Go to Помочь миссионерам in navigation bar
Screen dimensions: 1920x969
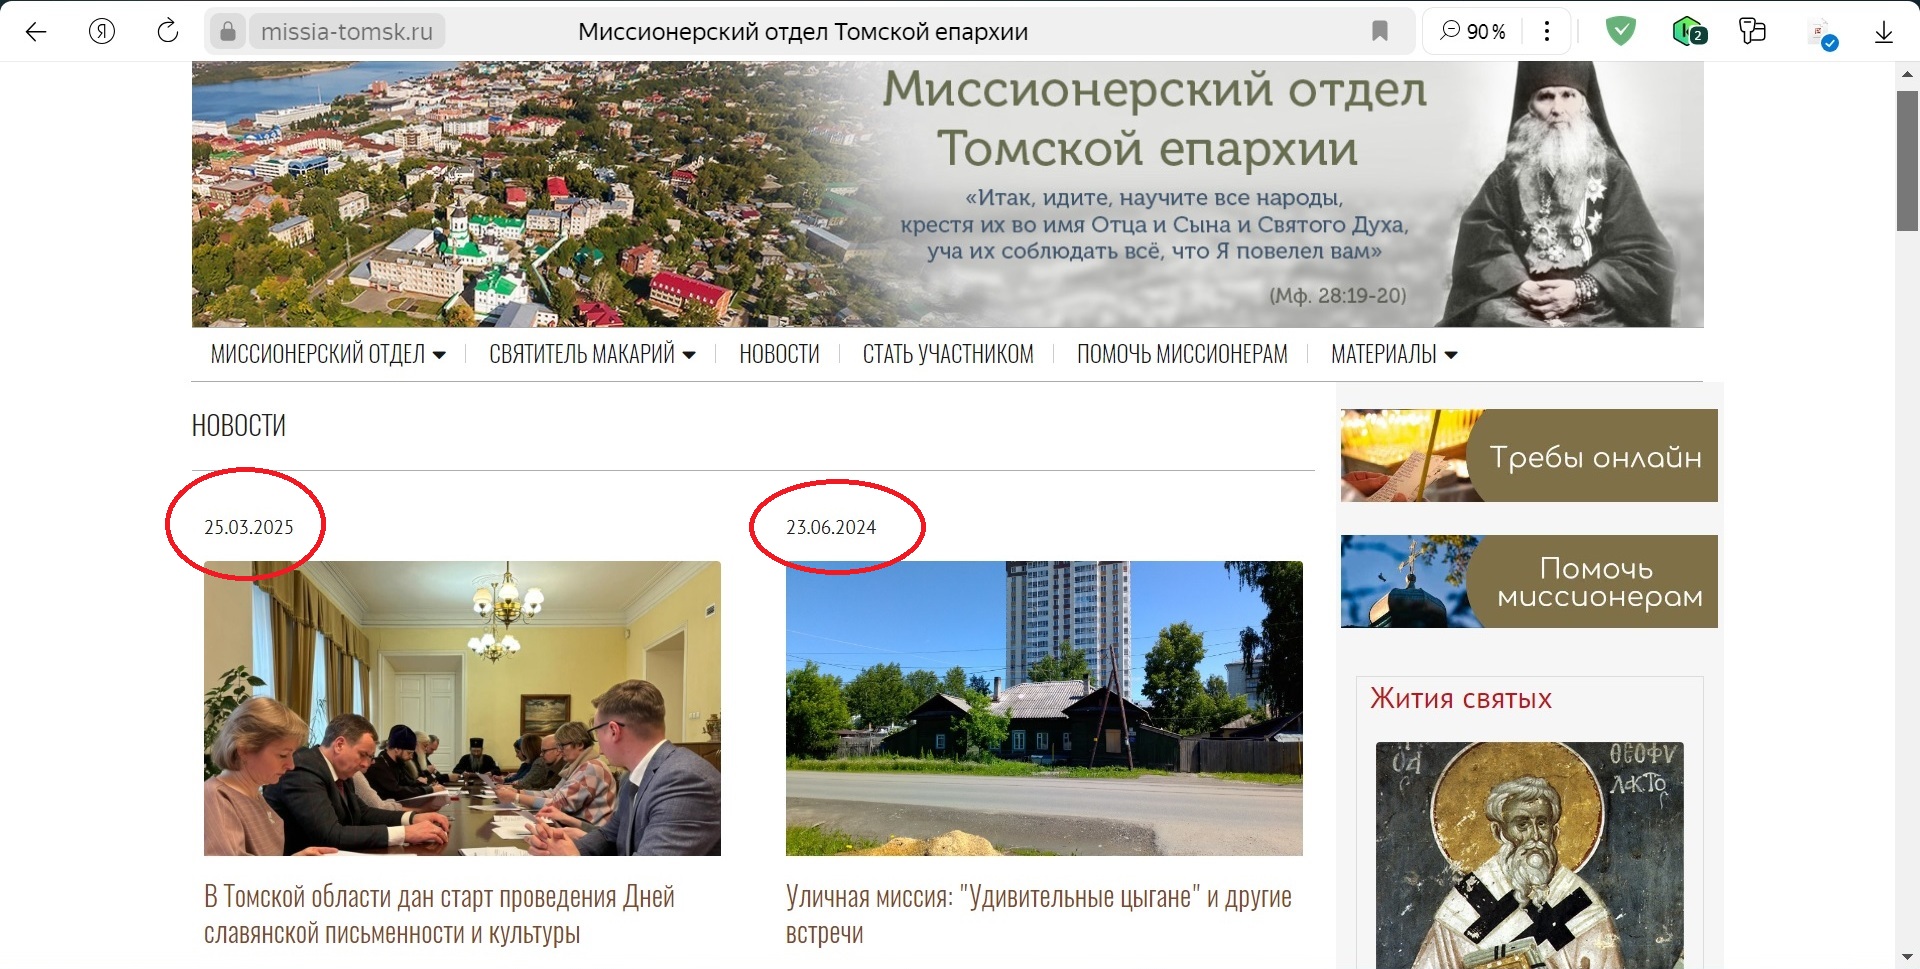click(x=1182, y=354)
